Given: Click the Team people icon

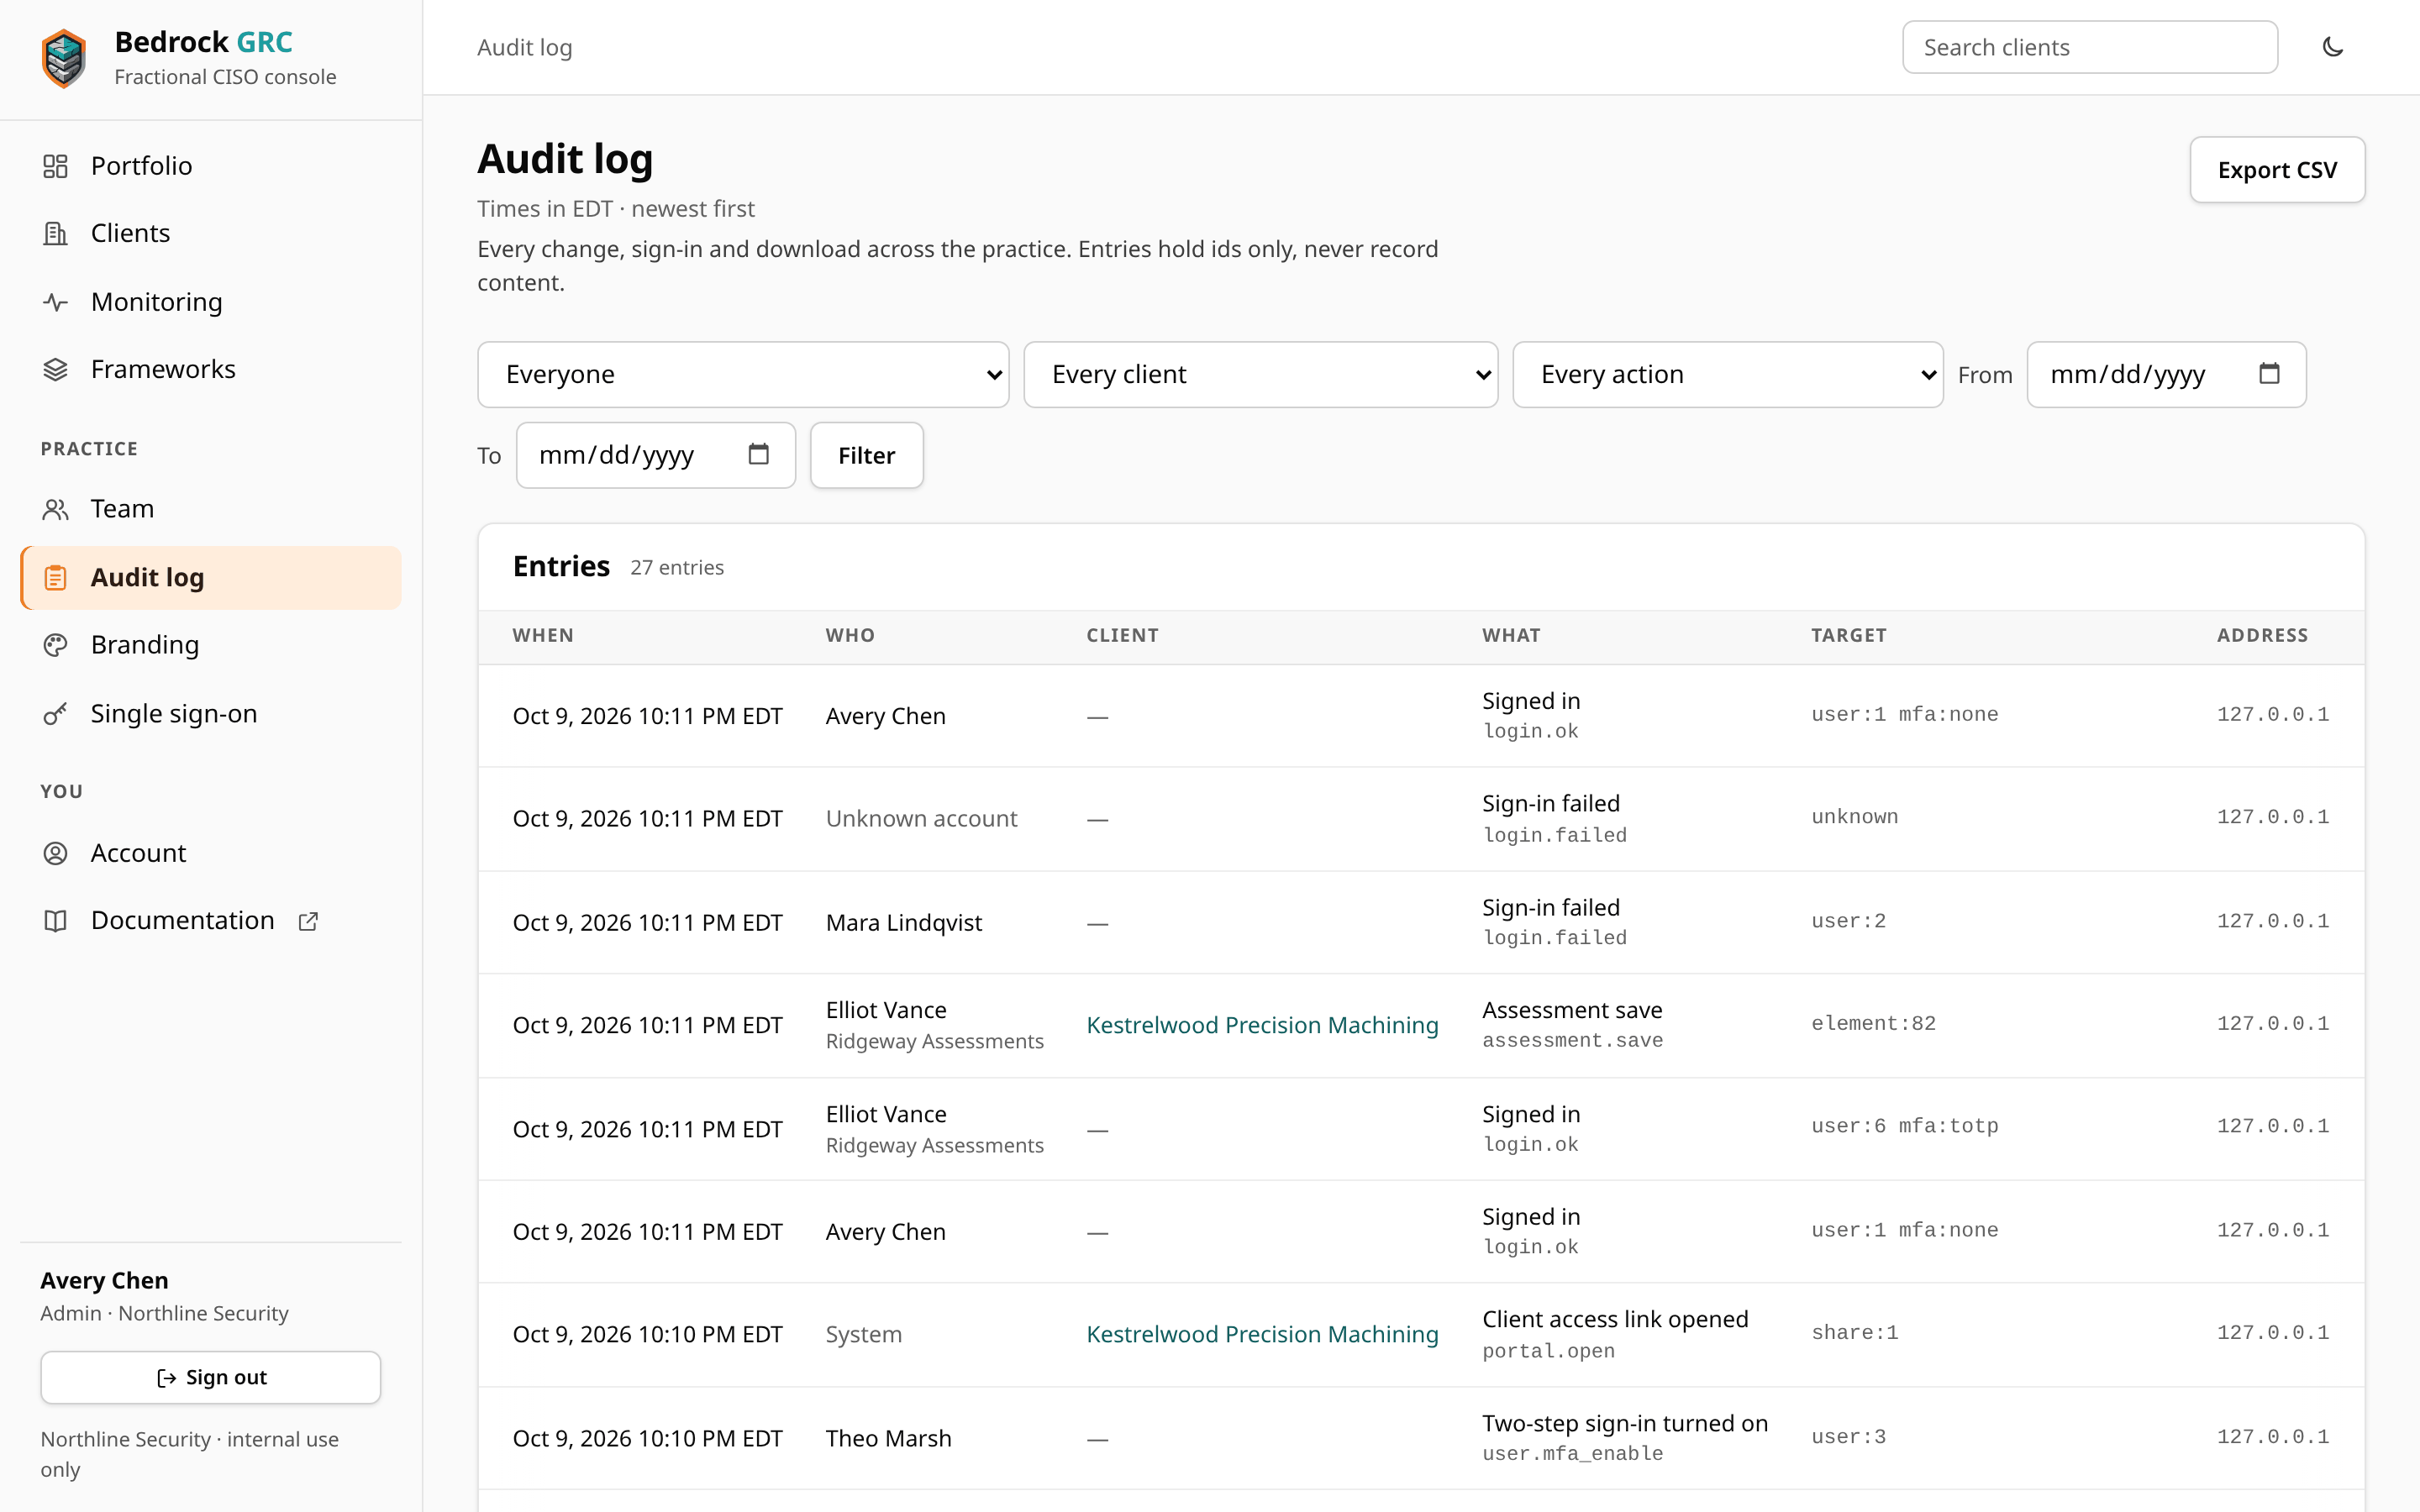Looking at the screenshot, I should [55, 509].
